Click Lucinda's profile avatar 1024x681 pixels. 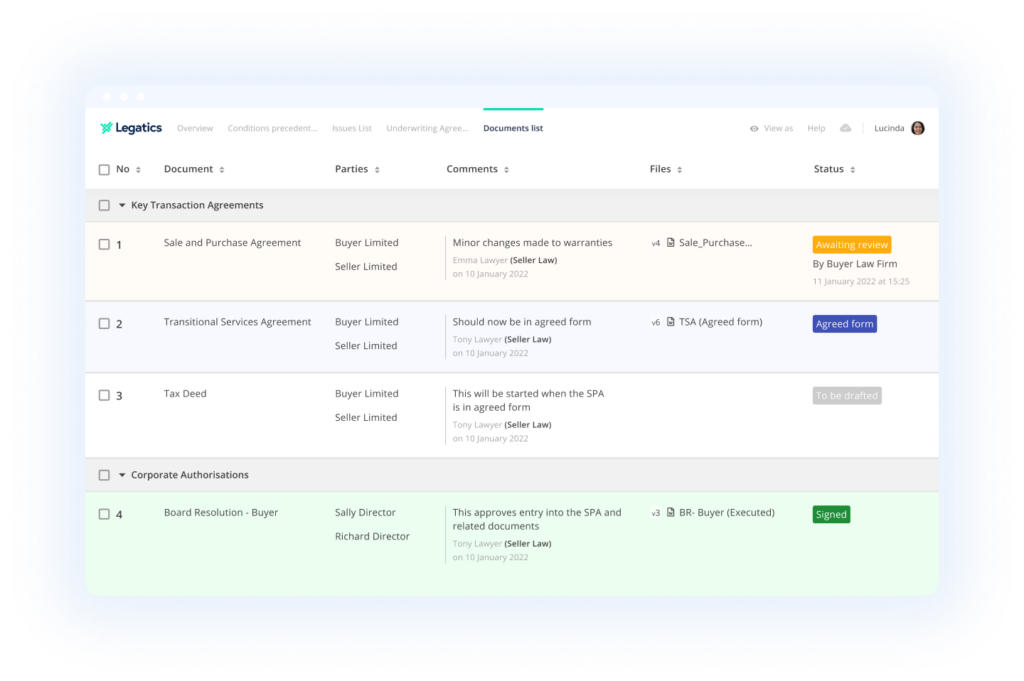(x=918, y=128)
